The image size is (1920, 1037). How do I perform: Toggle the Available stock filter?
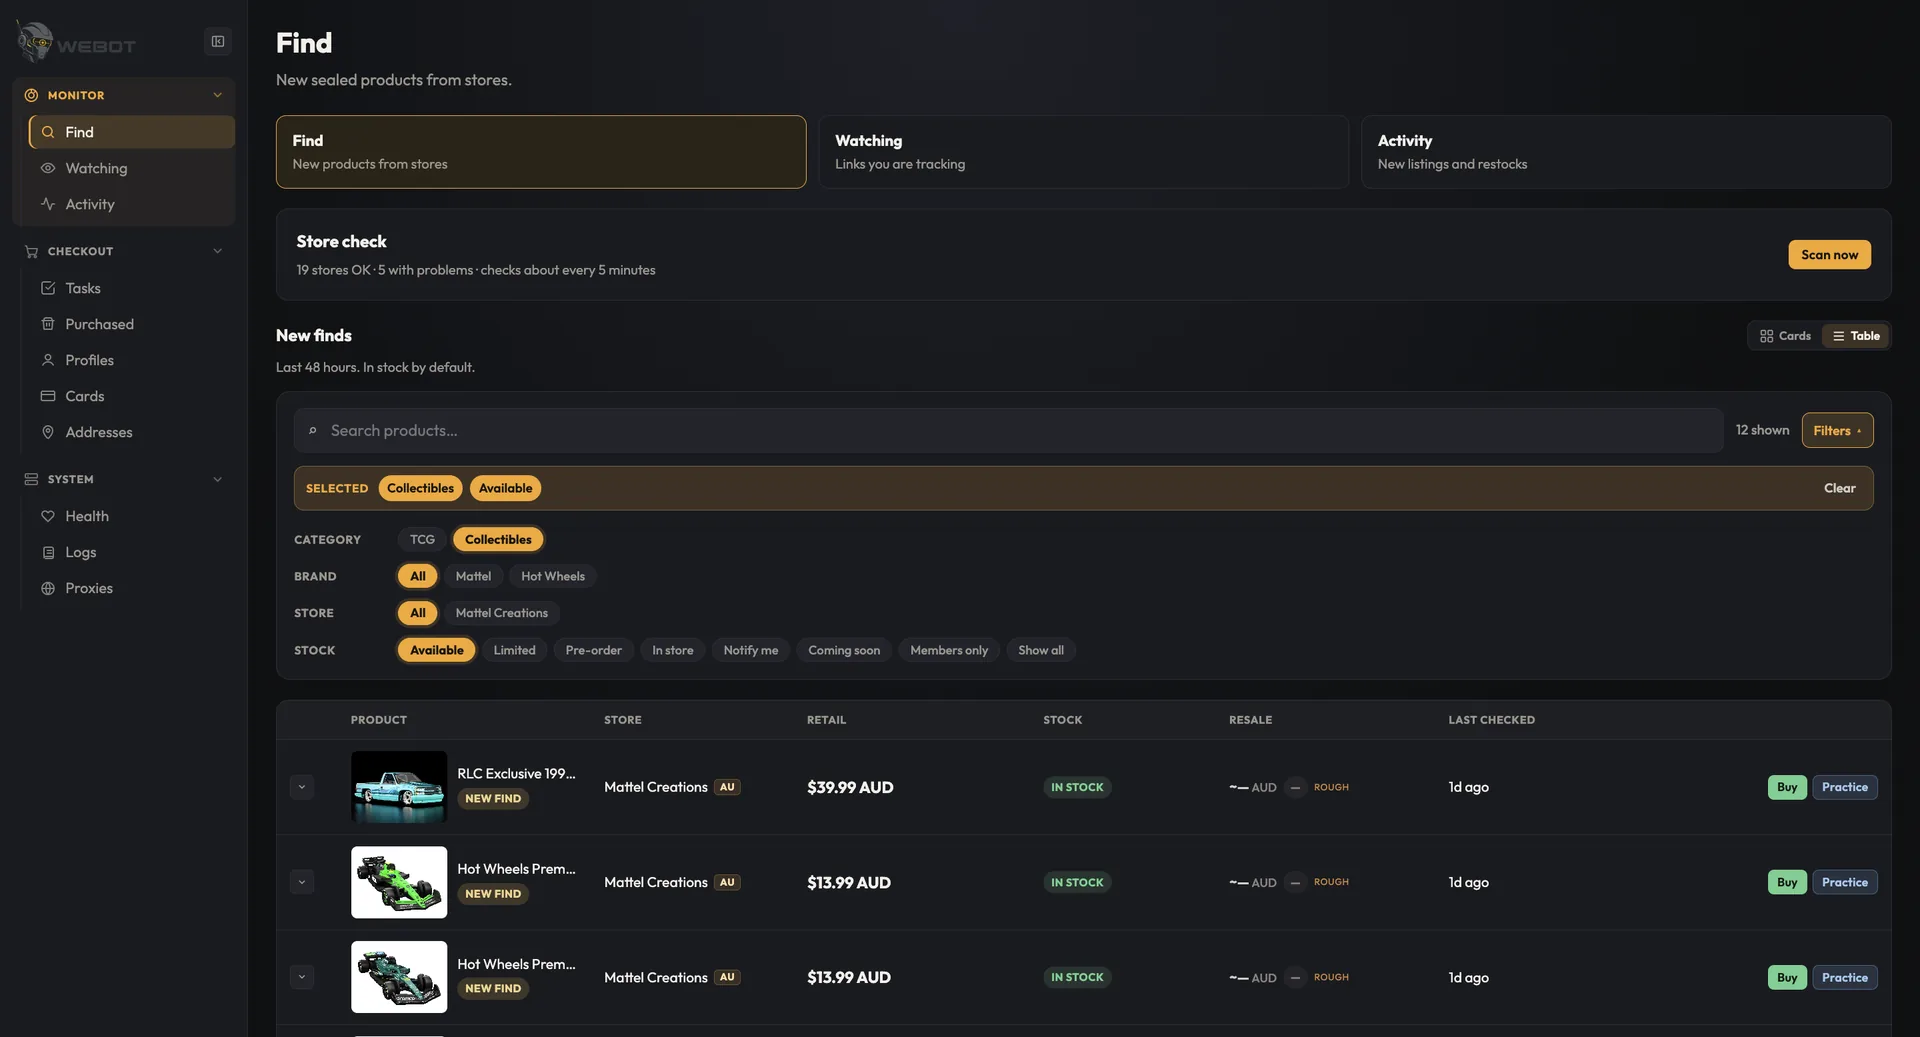pos(437,650)
